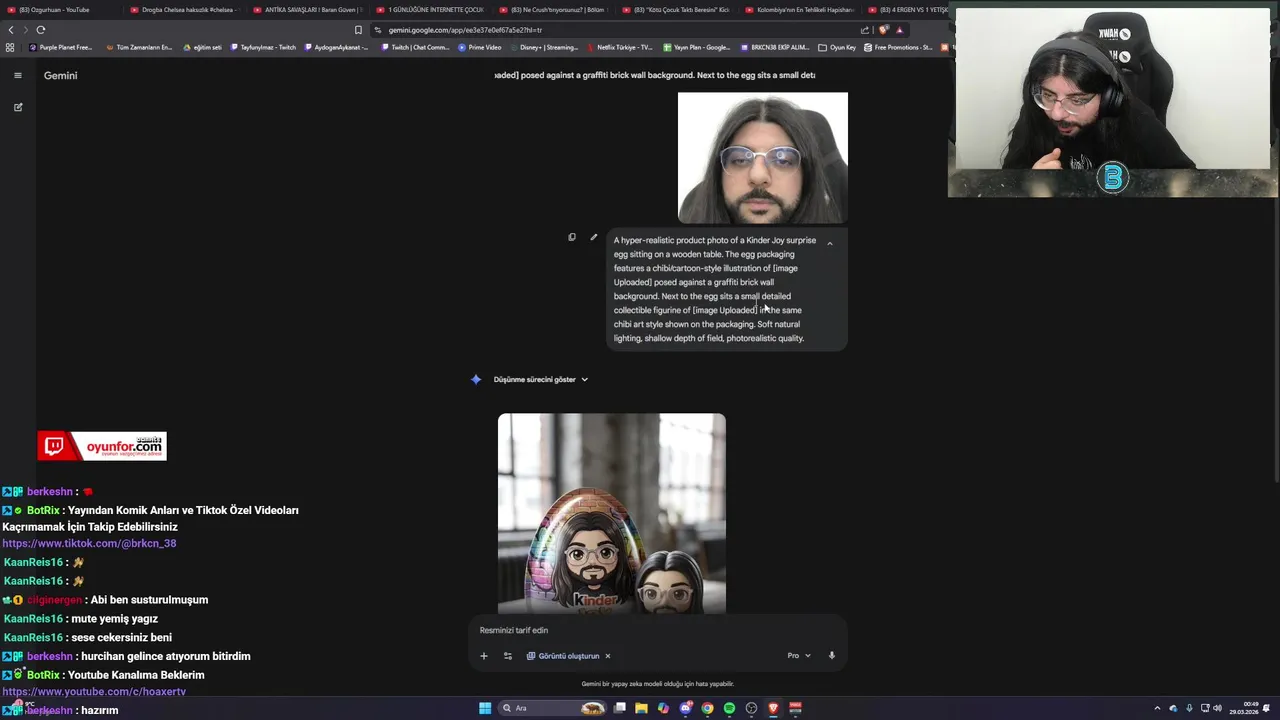The width and height of the screenshot is (1280, 720).
Task: Open 'Purple Planet Free' bookmark
Action: [x=61, y=47]
